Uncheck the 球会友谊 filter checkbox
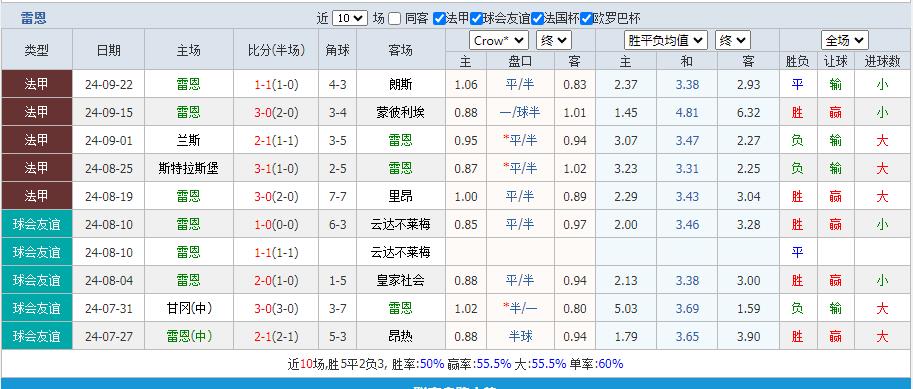This screenshot has width=913, height=389. click(477, 19)
